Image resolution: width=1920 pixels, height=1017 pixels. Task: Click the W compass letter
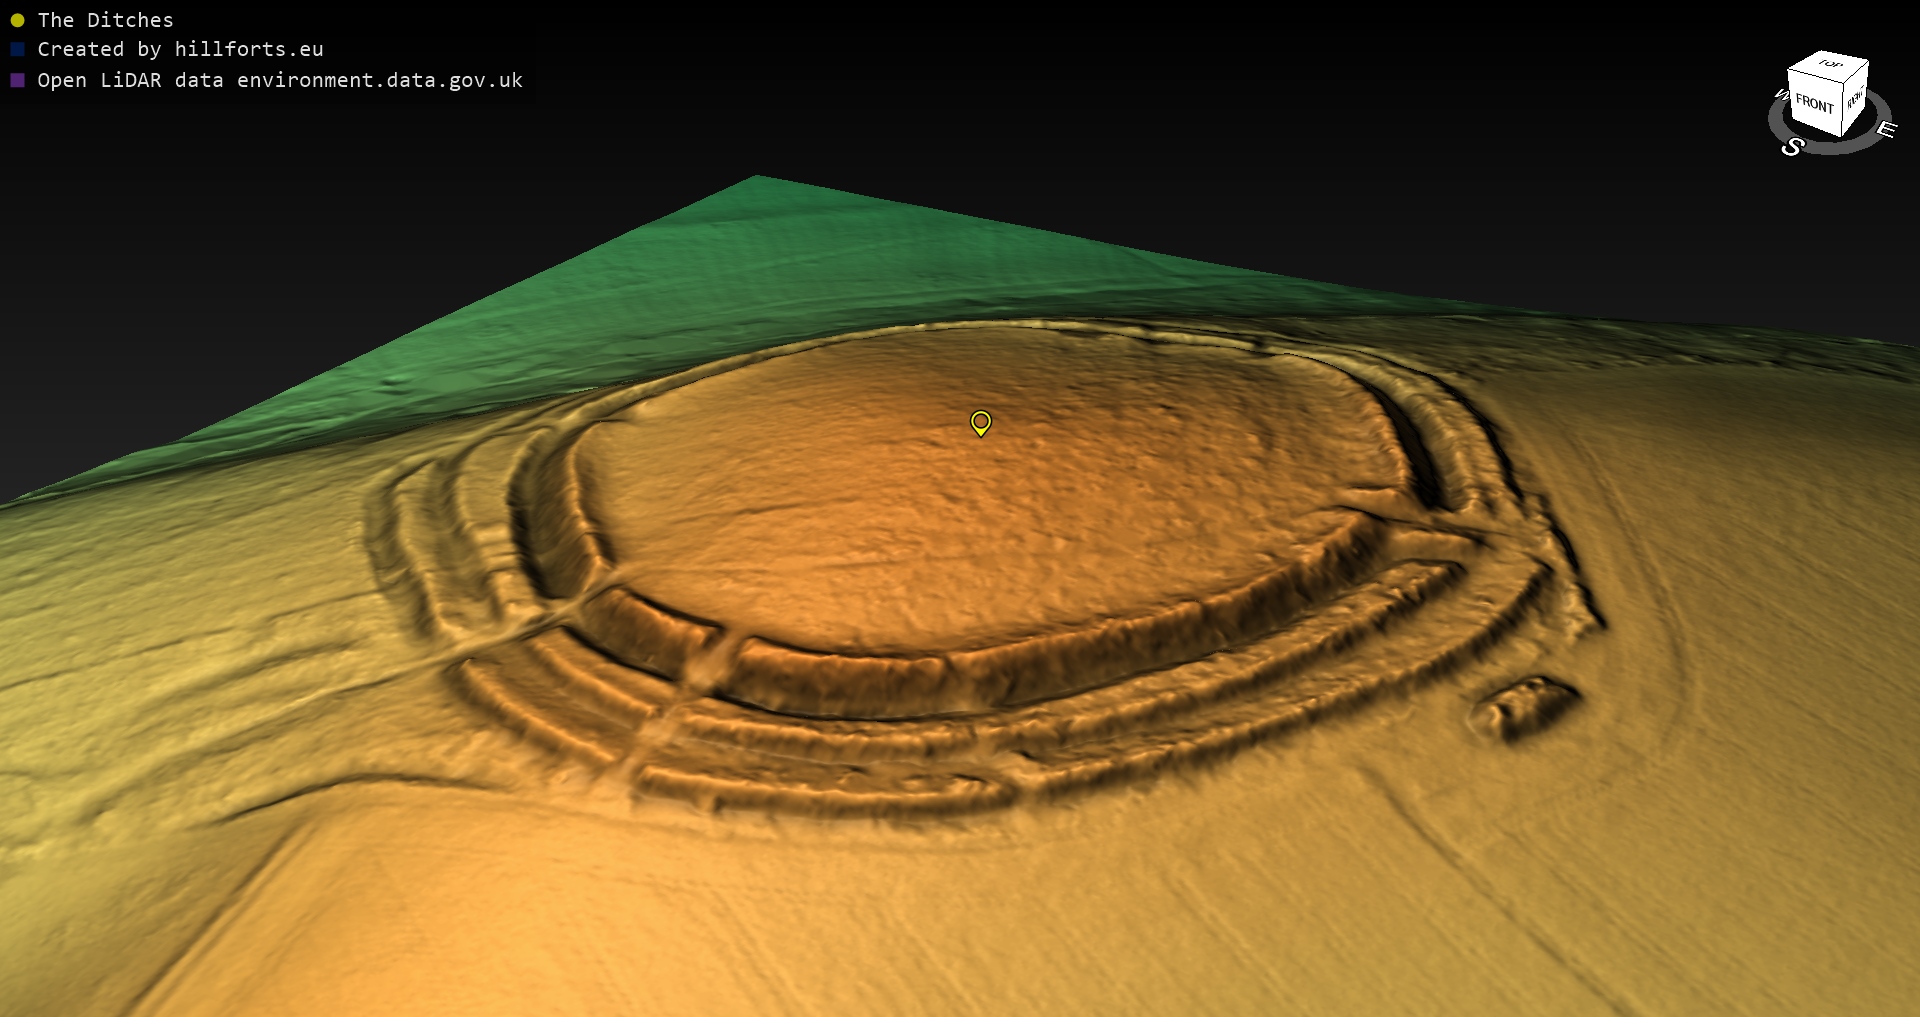click(x=1781, y=95)
